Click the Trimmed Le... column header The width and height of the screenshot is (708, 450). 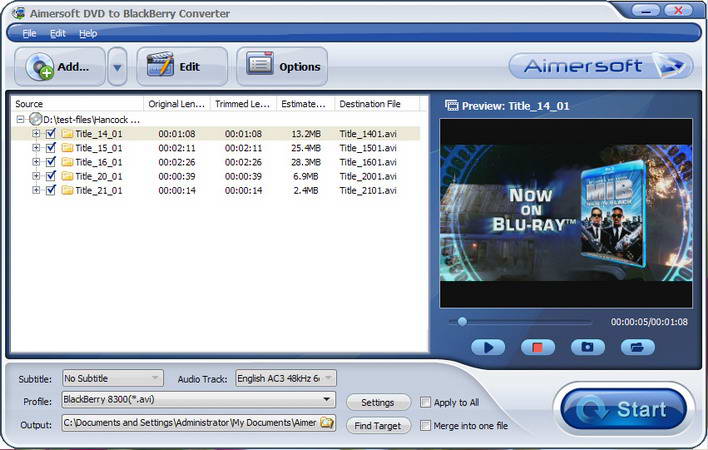coord(243,104)
